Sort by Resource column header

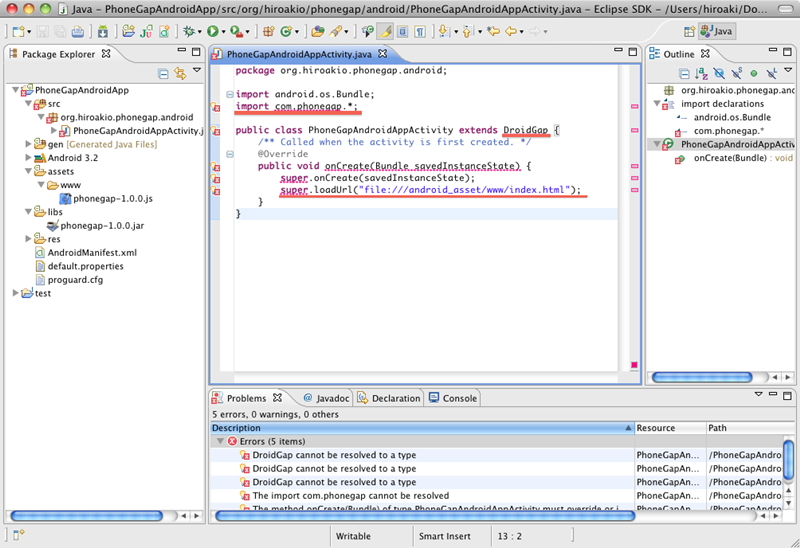pyautogui.click(x=670, y=428)
